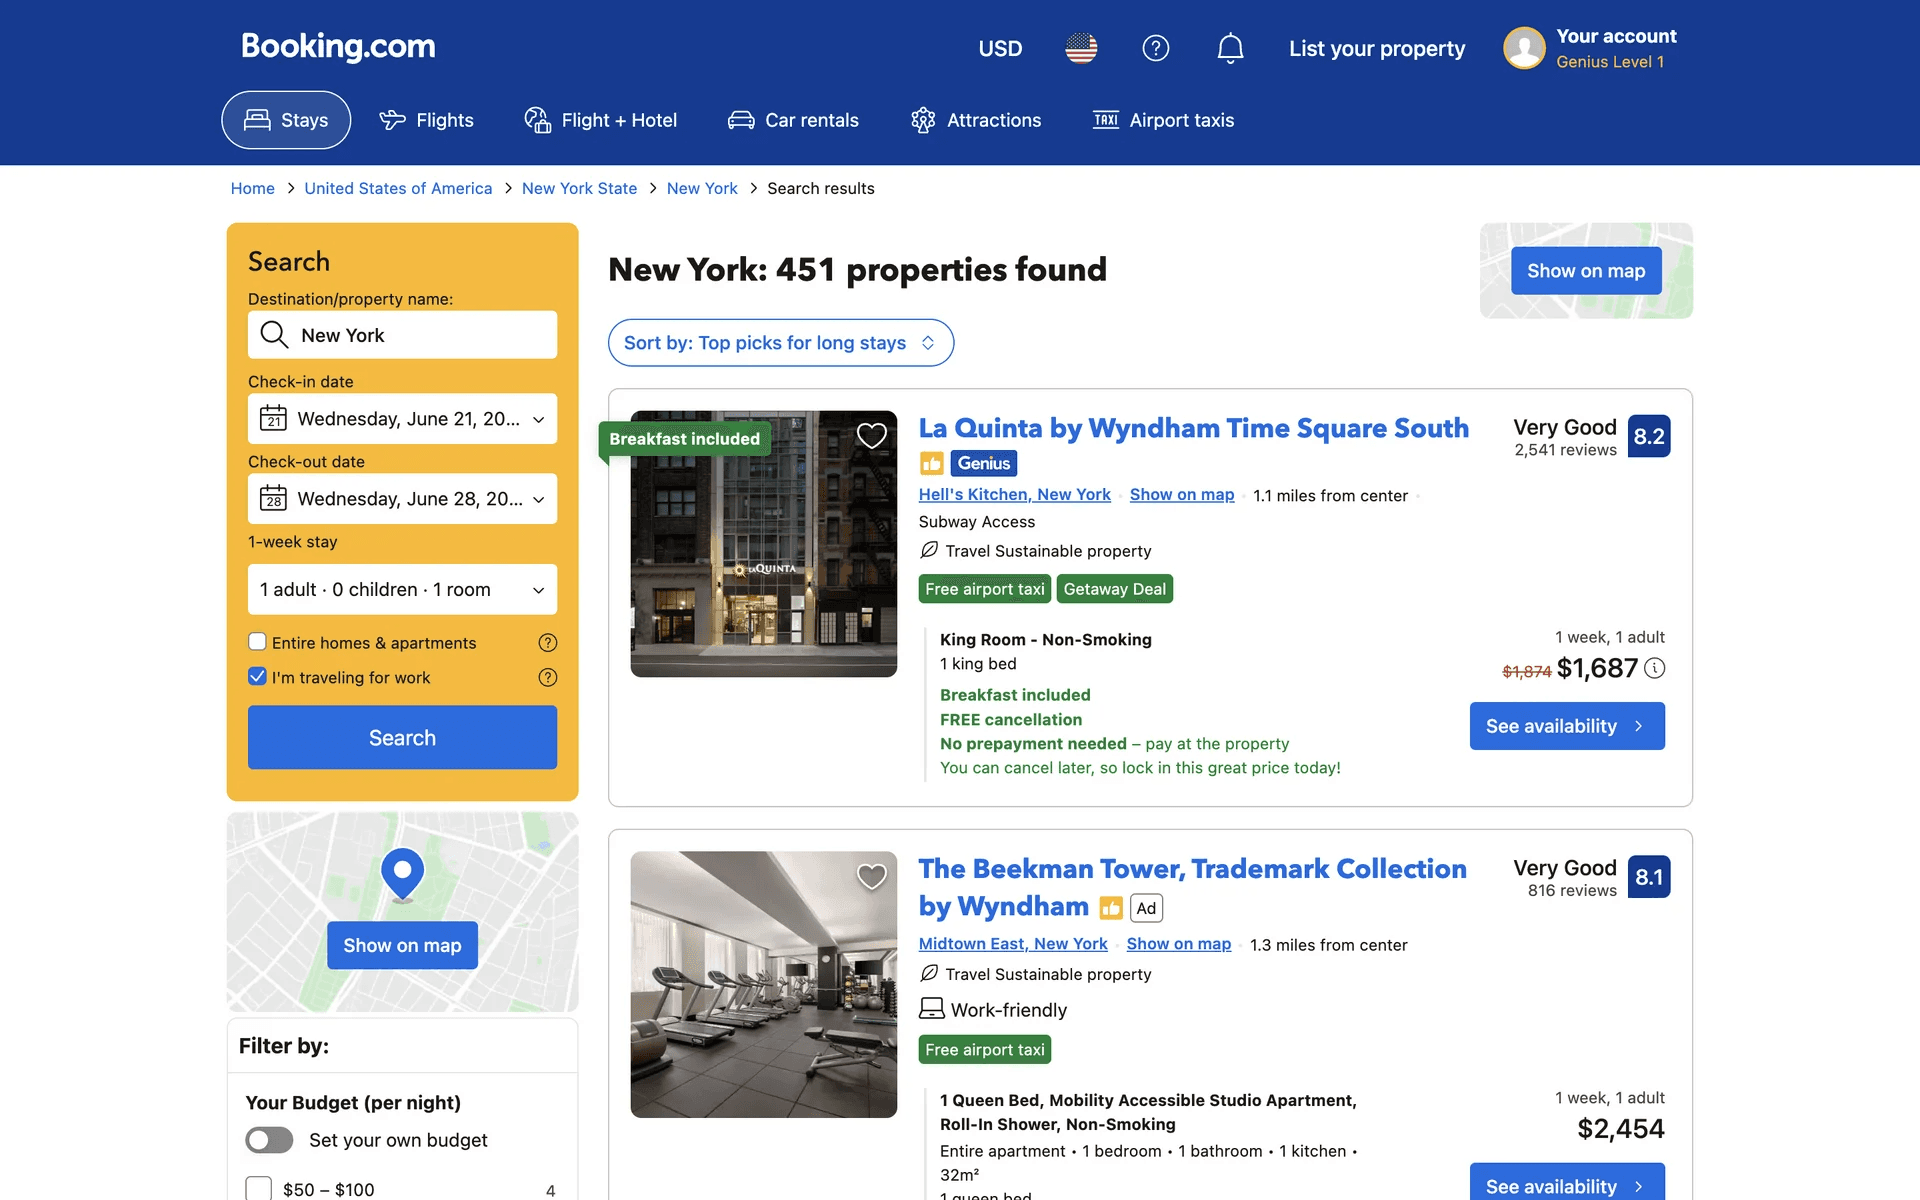Switch to the Flights tab

pyautogui.click(x=427, y=120)
